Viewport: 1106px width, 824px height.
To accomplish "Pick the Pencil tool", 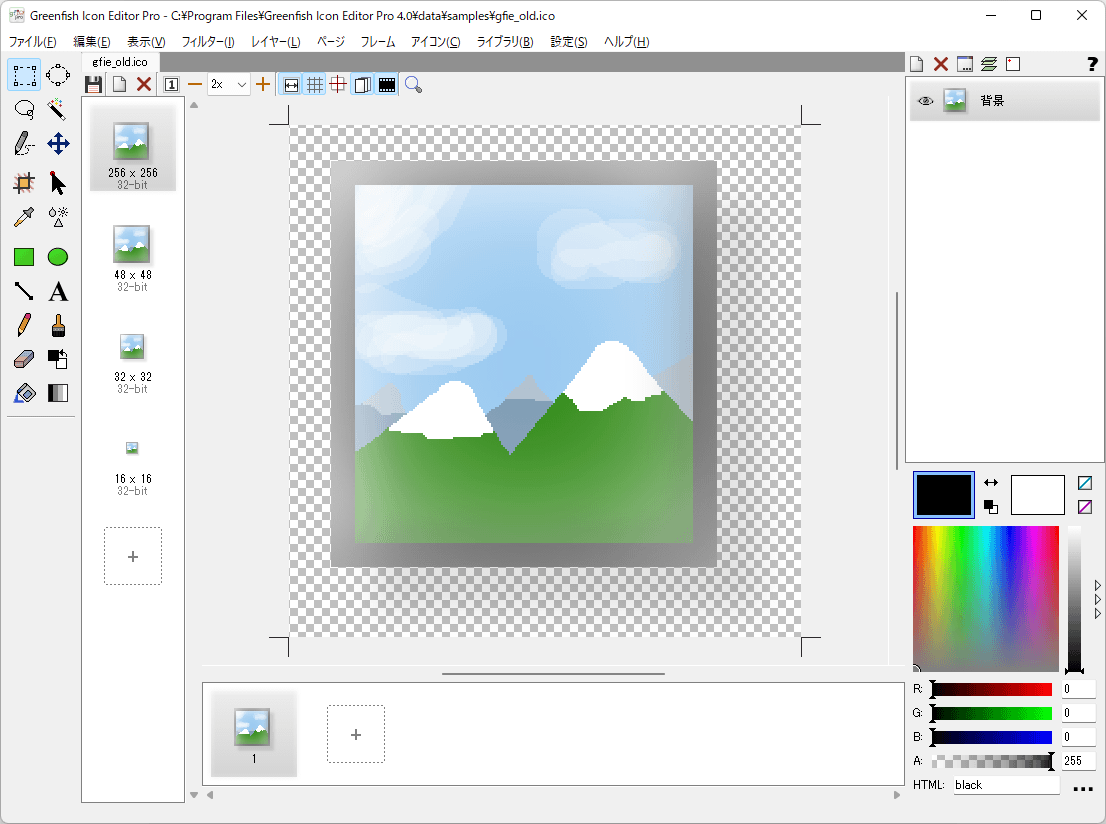I will (24, 325).
